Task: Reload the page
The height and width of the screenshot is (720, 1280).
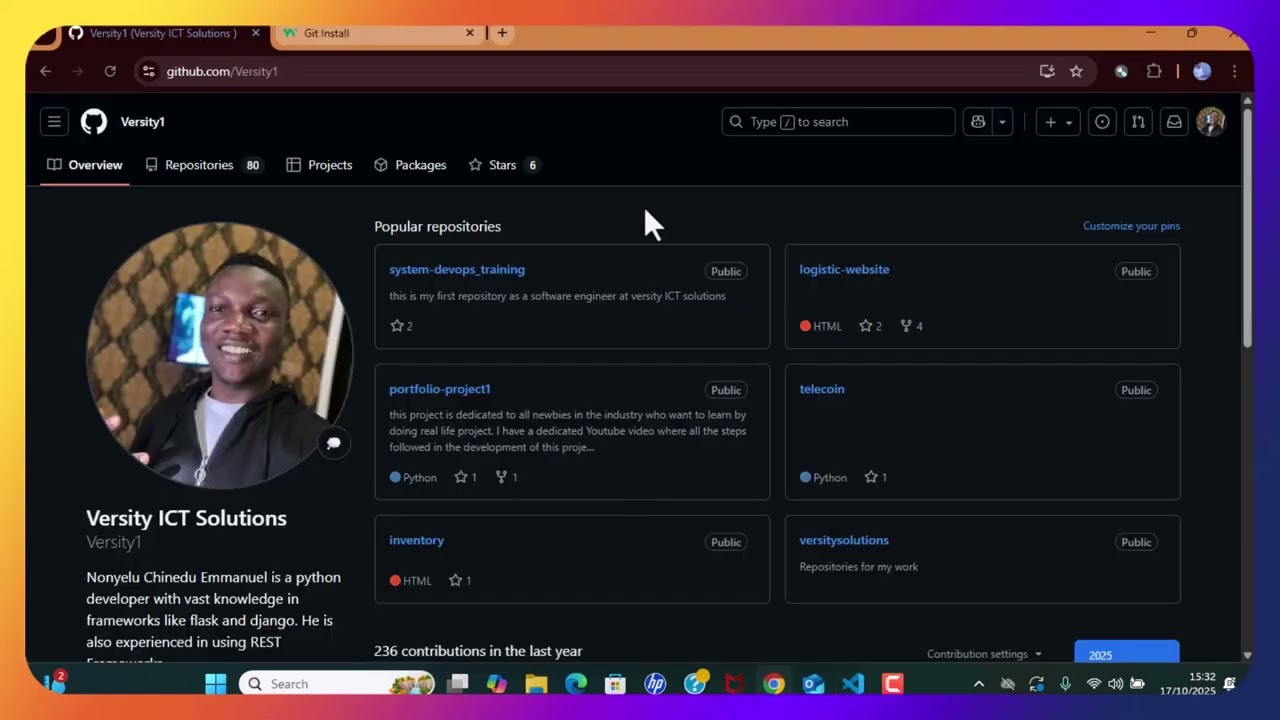Action: pos(110,71)
